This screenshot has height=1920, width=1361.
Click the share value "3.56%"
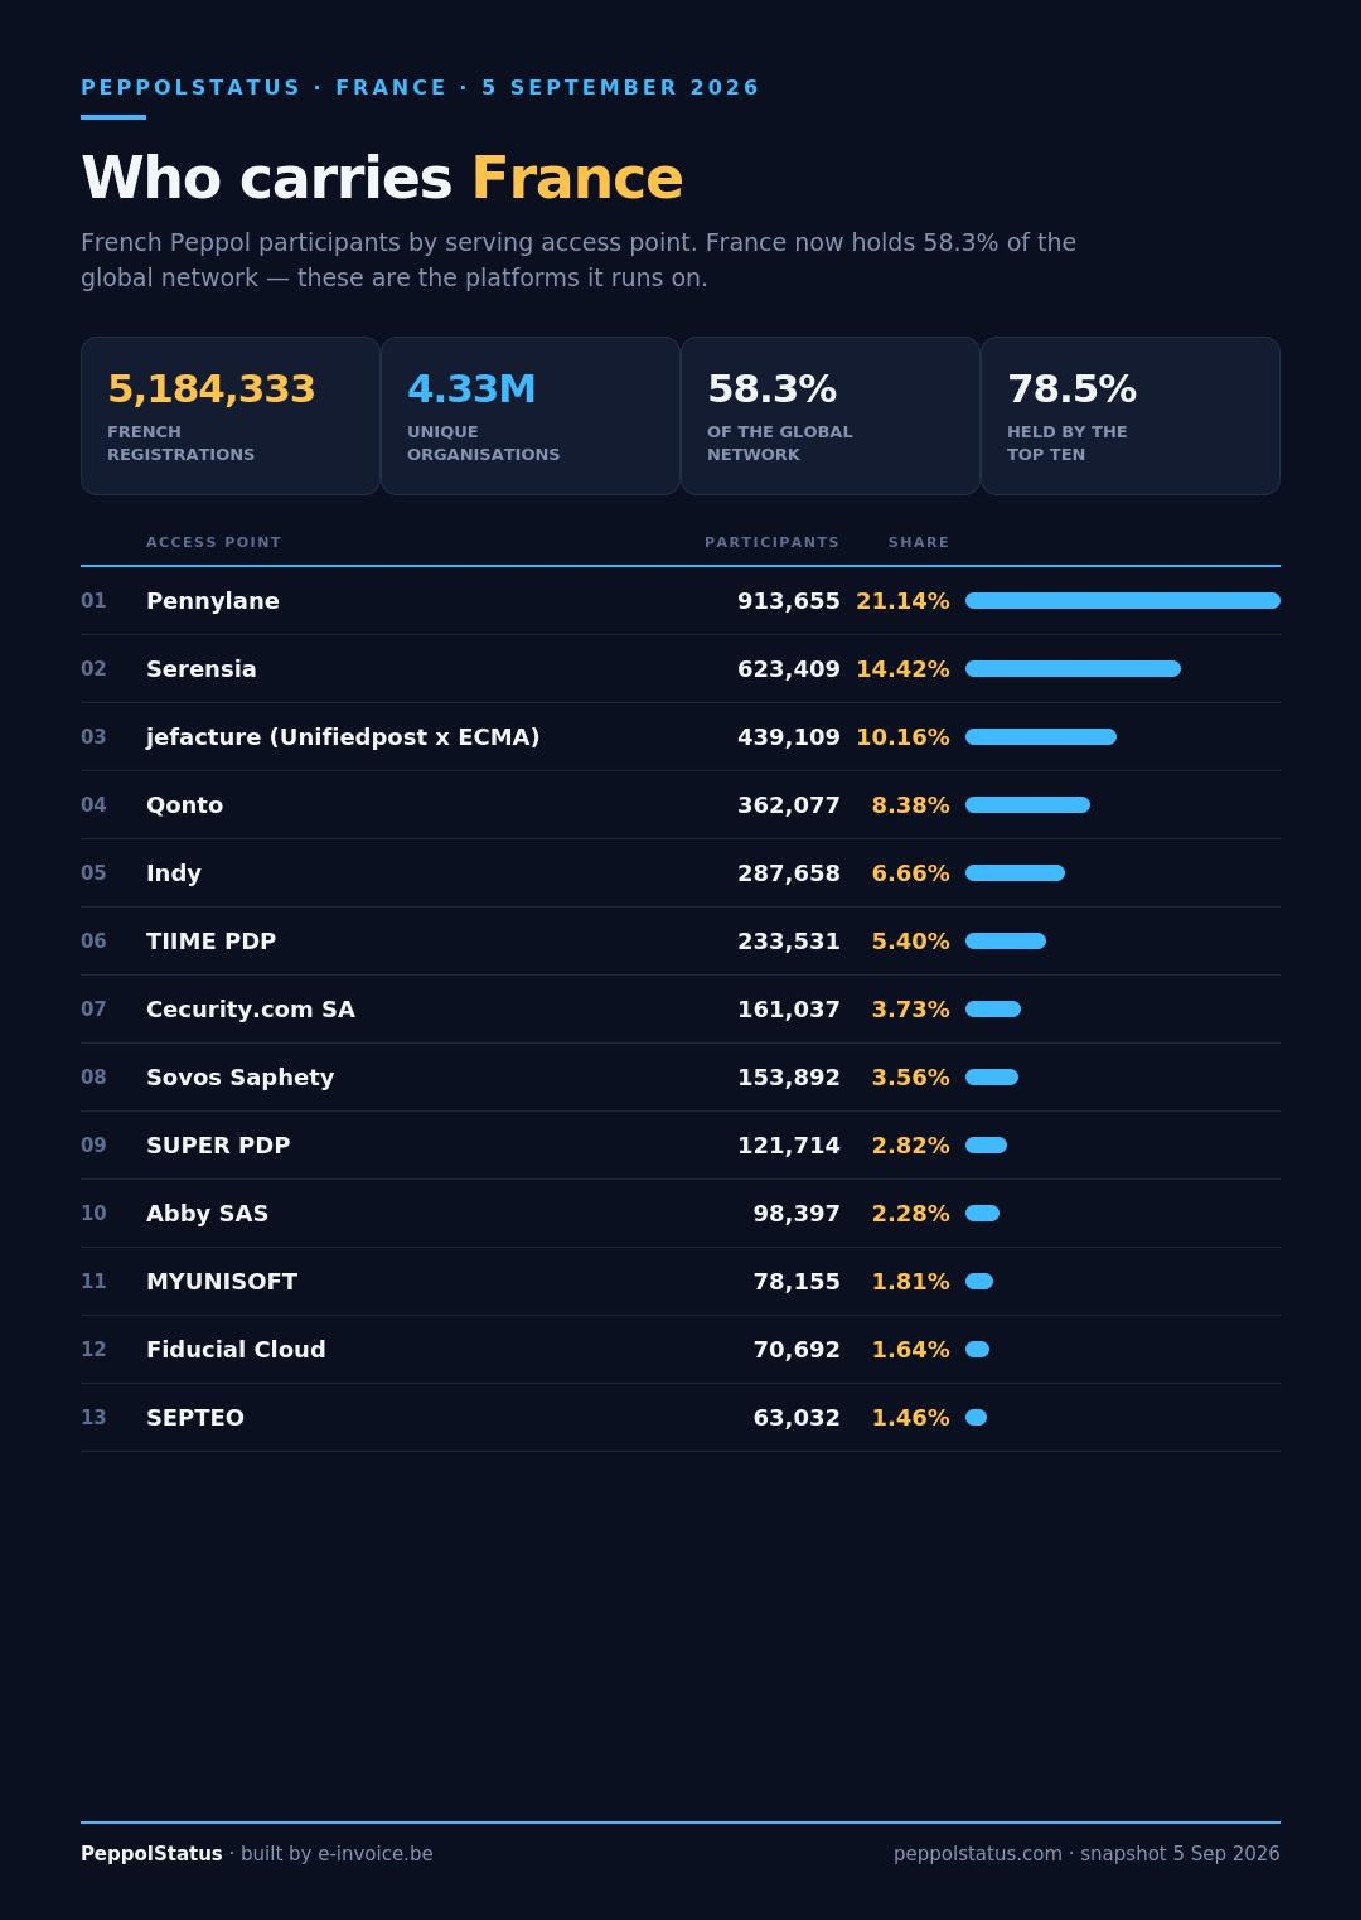tap(911, 1077)
